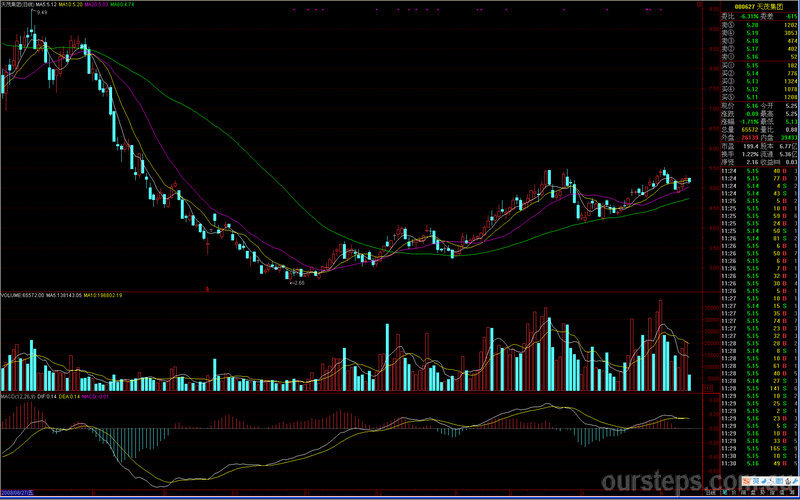Select the highlighted 笔 tab
The height and width of the screenshot is (500, 800).
point(724,493)
